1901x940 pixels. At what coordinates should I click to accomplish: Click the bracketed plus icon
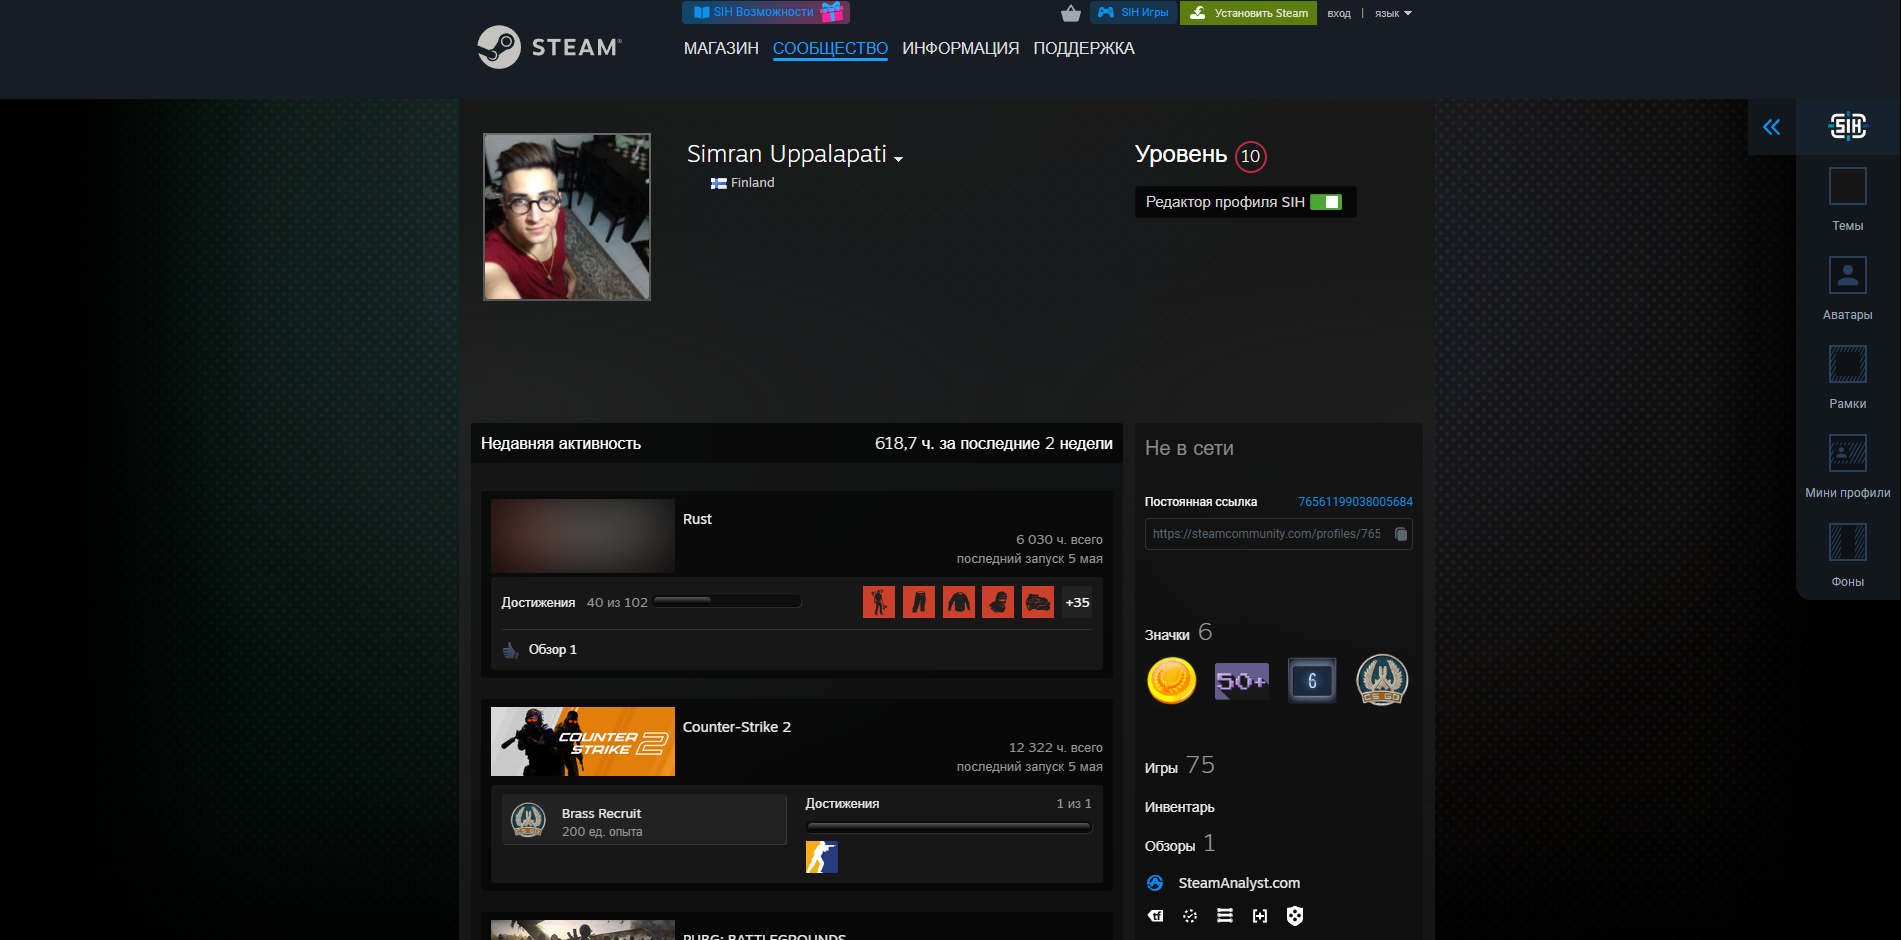(x=1260, y=916)
